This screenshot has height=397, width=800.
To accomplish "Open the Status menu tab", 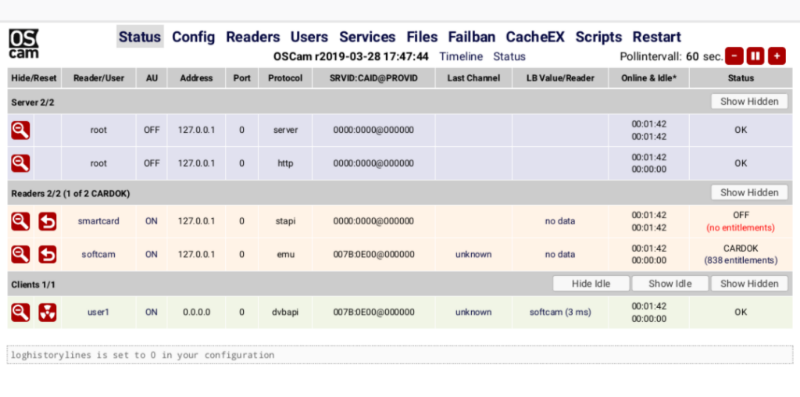I will (140, 37).
